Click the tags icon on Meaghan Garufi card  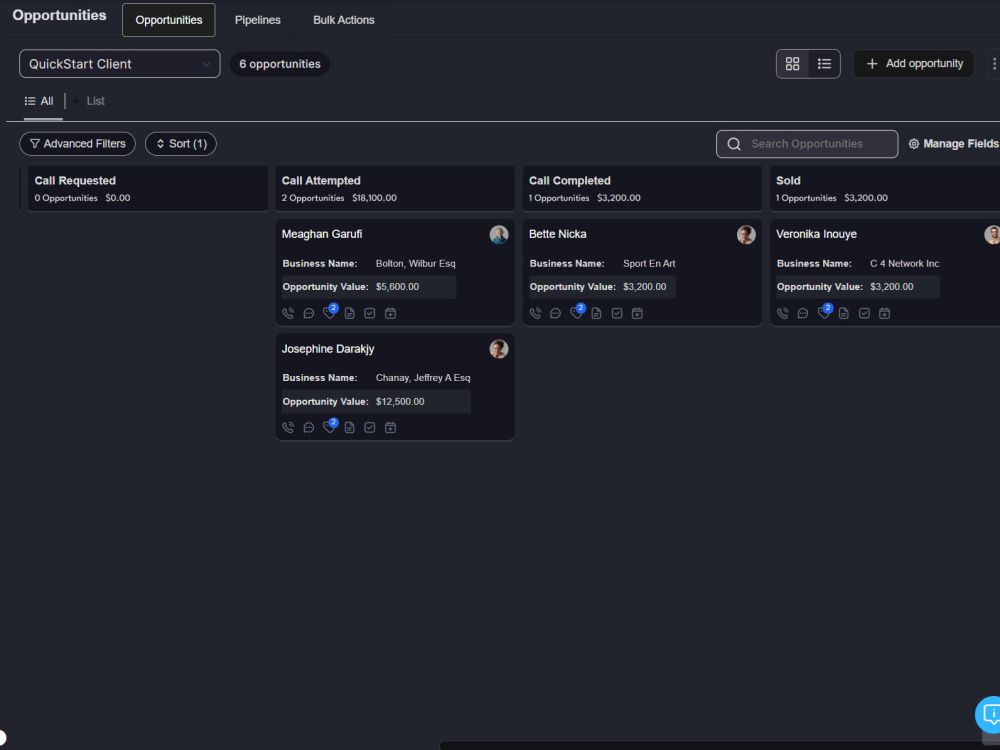[329, 312]
